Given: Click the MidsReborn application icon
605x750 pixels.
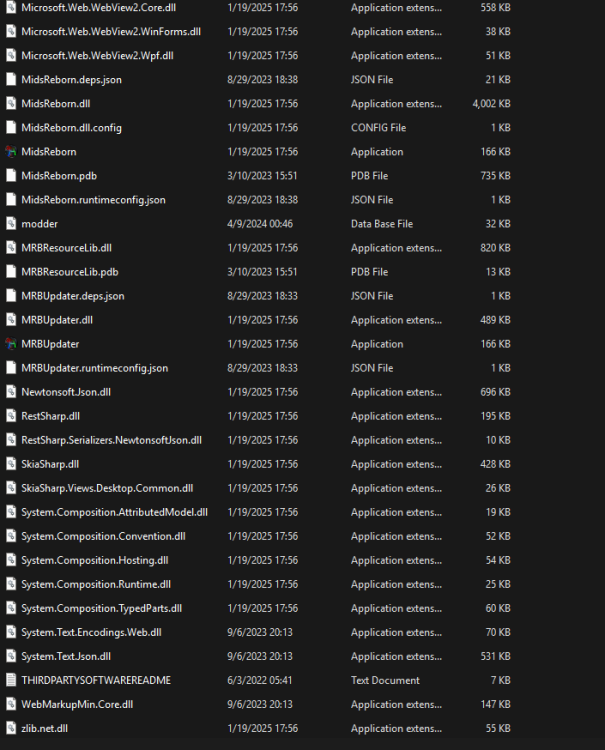Looking at the screenshot, I should [11, 152].
